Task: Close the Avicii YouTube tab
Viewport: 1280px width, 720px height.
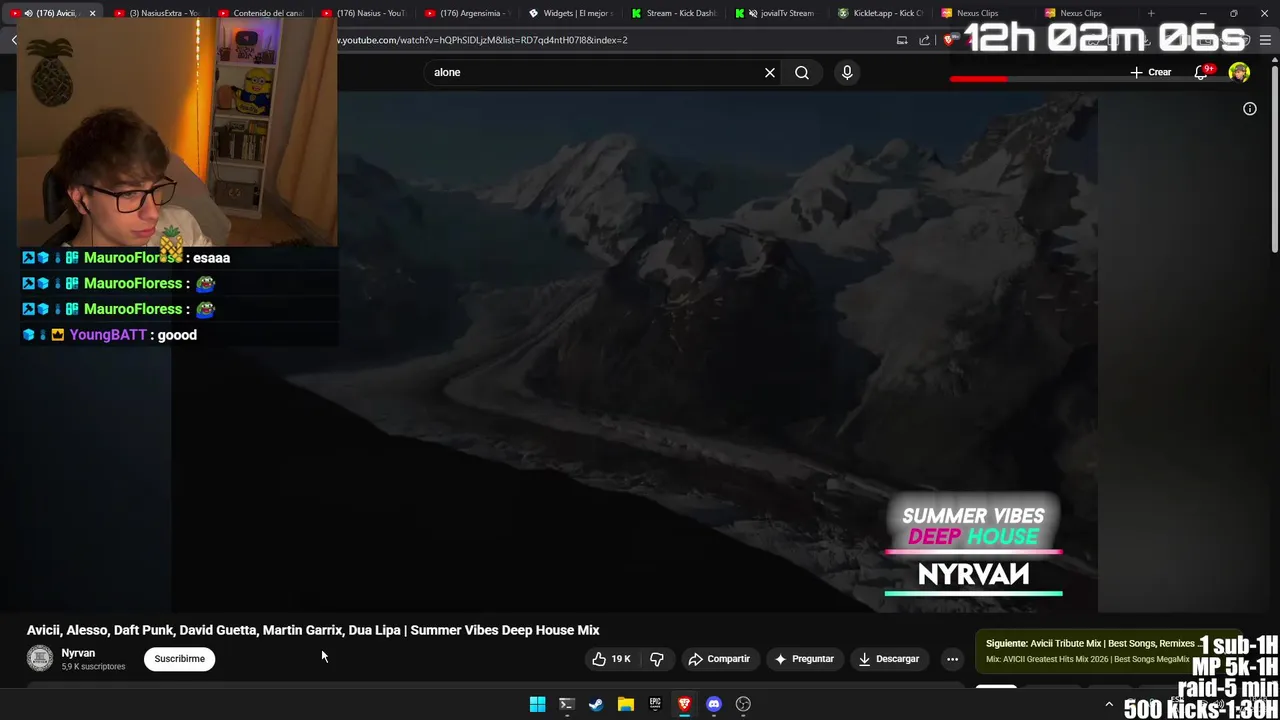Action: pos(92,13)
